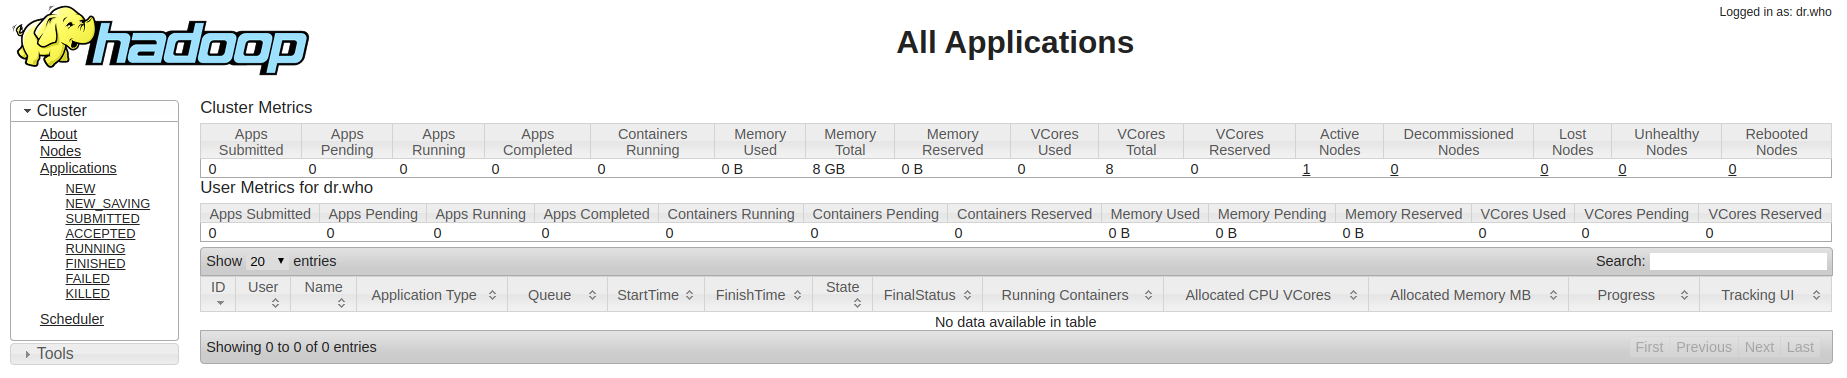This screenshot has height=378, width=1847.
Task: Click the Apps Submitted cluster metrics header
Action: 251,142
